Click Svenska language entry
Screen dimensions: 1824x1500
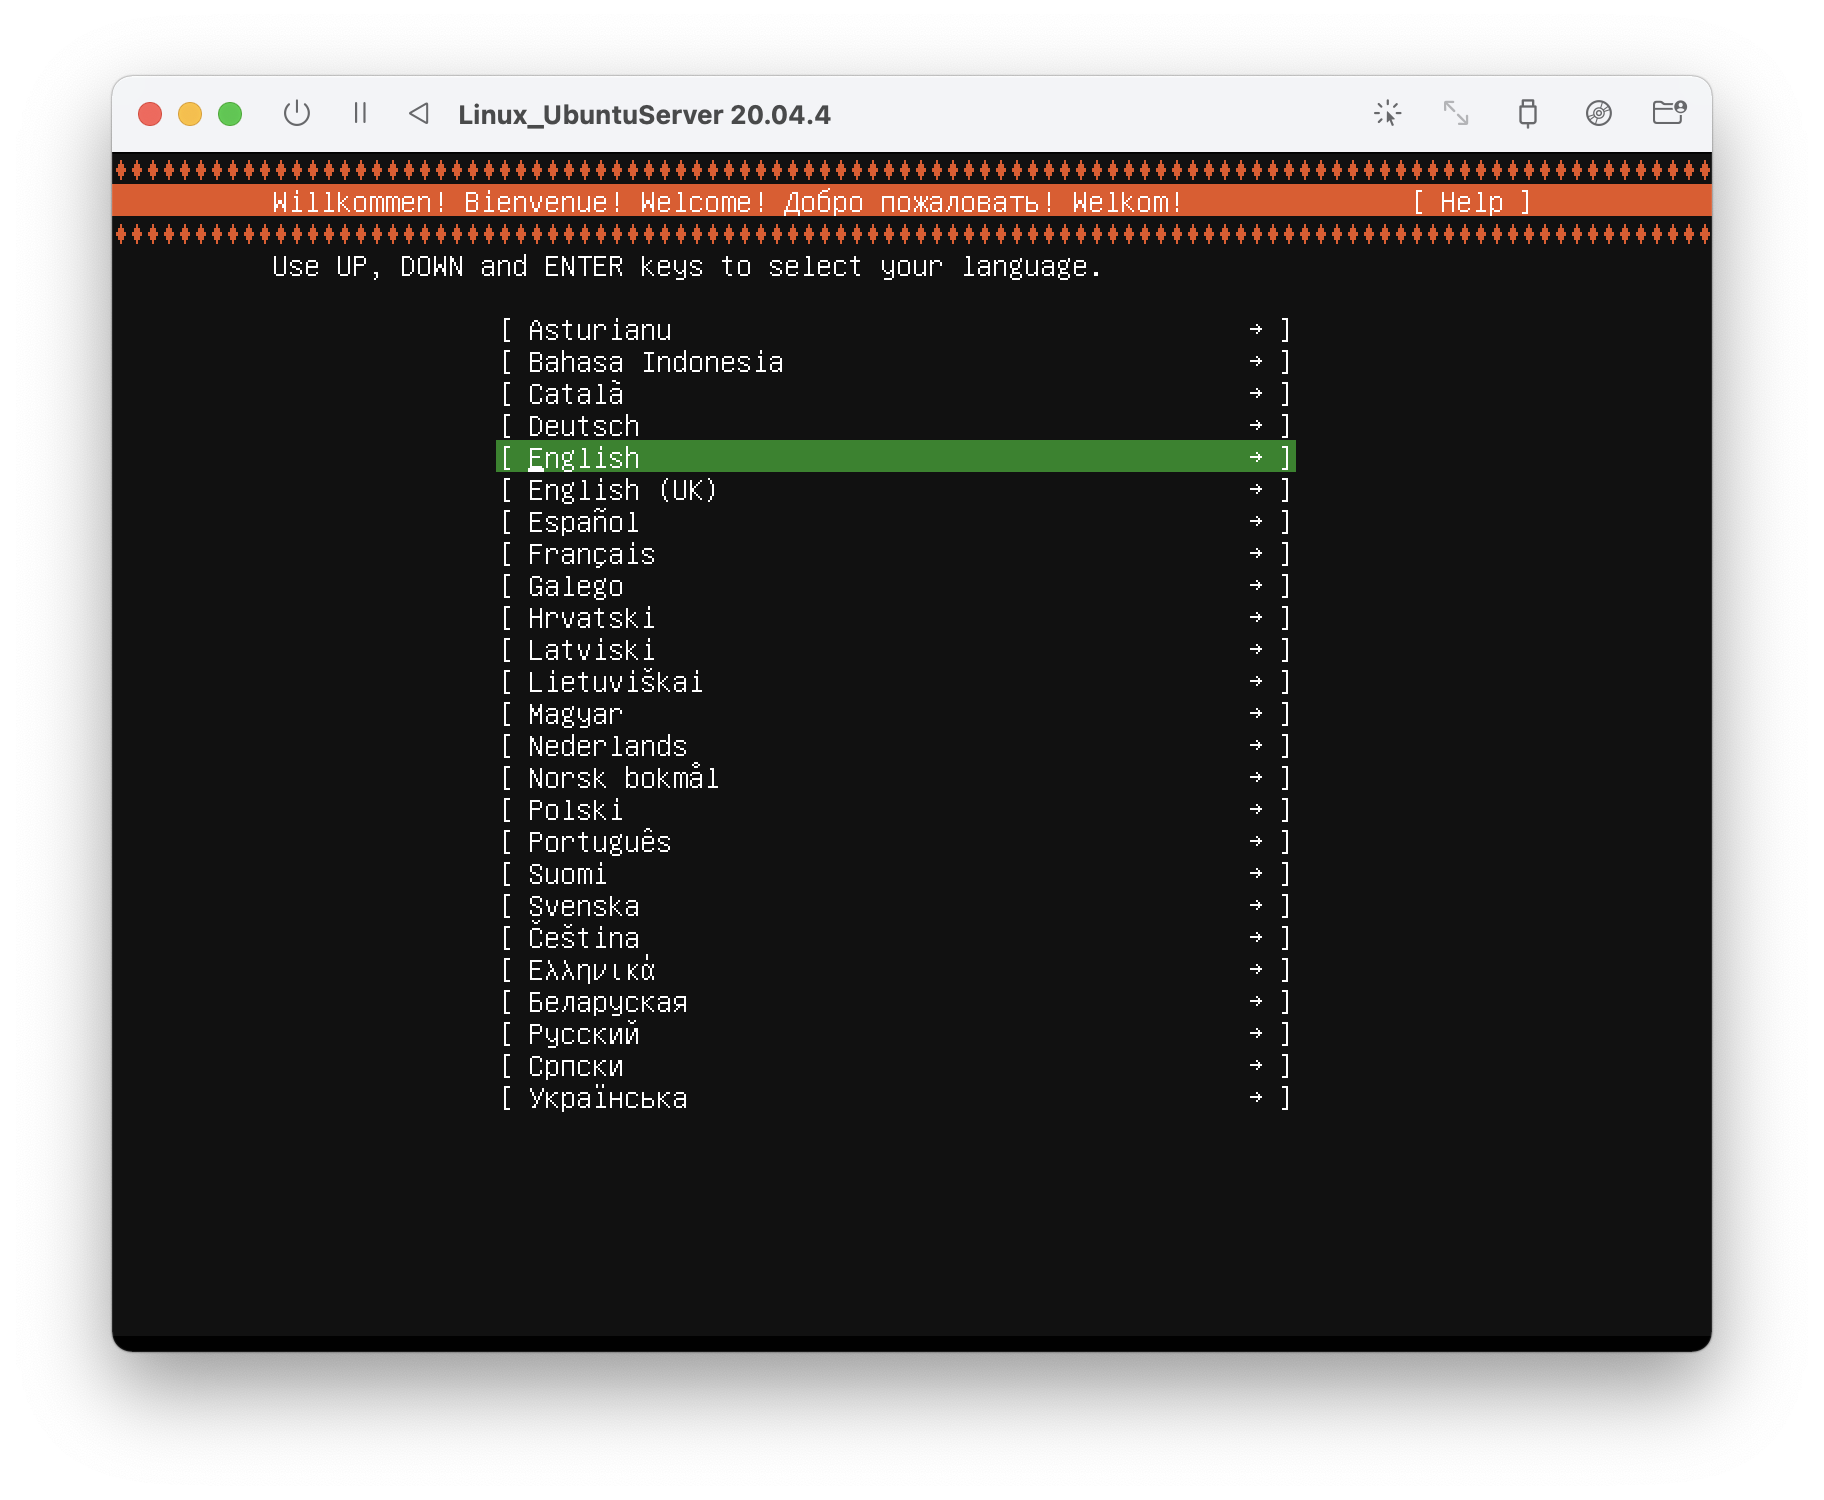(x=896, y=905)
